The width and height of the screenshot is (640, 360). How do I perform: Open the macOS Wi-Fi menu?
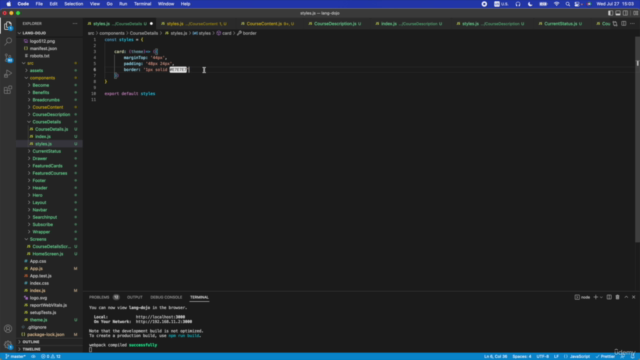tap(556, 4)
